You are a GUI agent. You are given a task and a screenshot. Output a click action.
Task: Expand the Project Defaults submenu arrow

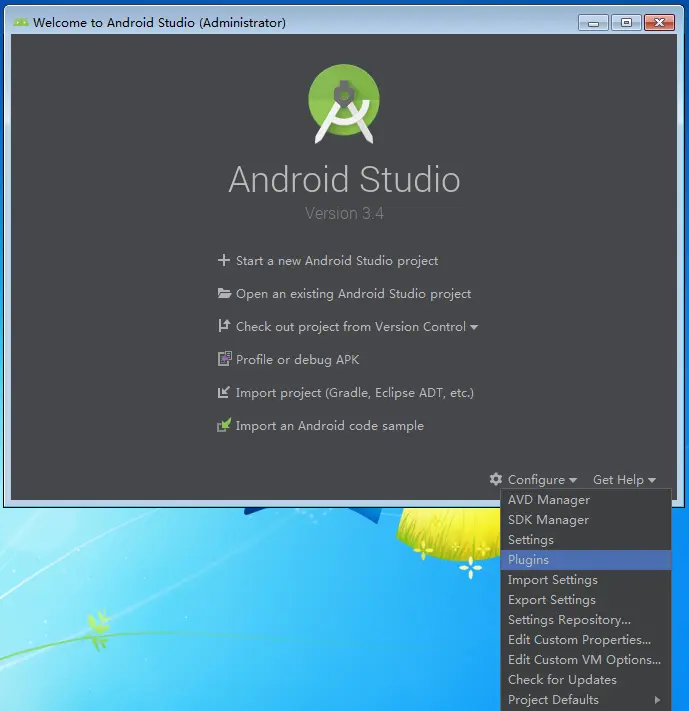point(657,700)
